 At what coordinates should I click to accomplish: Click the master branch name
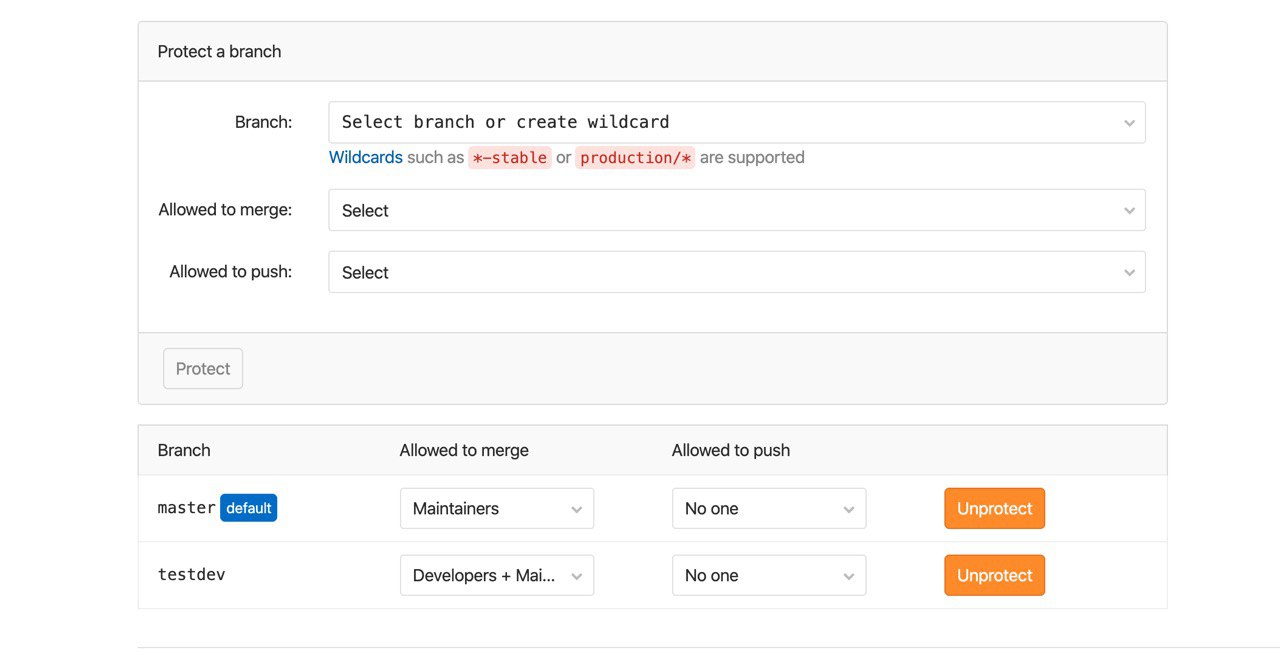(186, 508)
